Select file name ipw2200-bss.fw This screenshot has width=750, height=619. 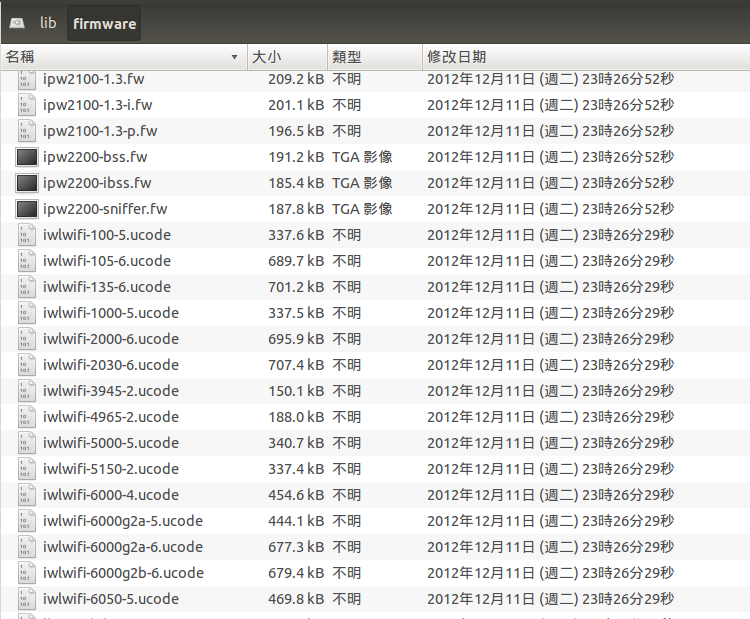(x=95, y=157)
